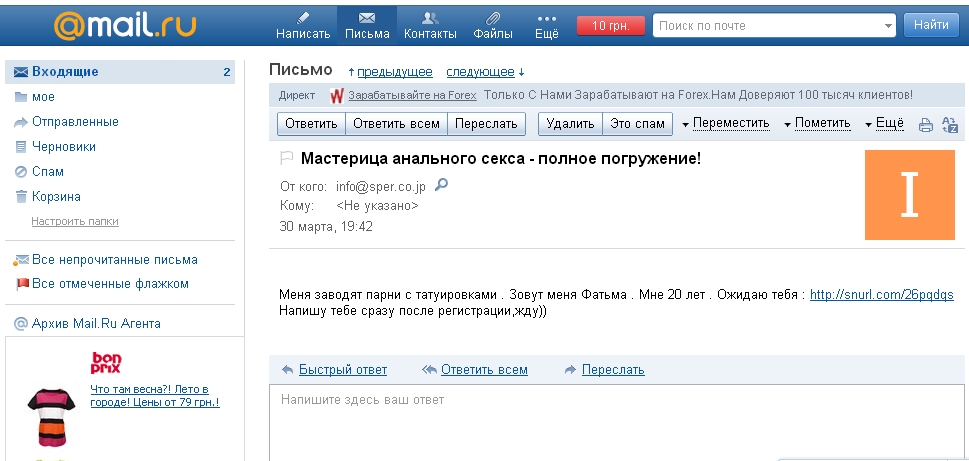The width and height of the screenshot is (969, 461).
Task: Show Все непрочитанные письма
Action: (x=114, y=260)
